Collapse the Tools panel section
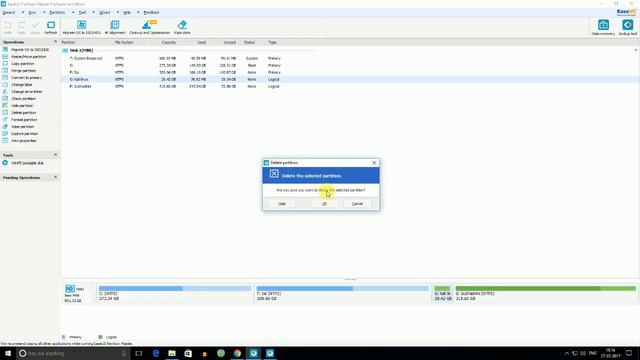 tap(56, 155)
